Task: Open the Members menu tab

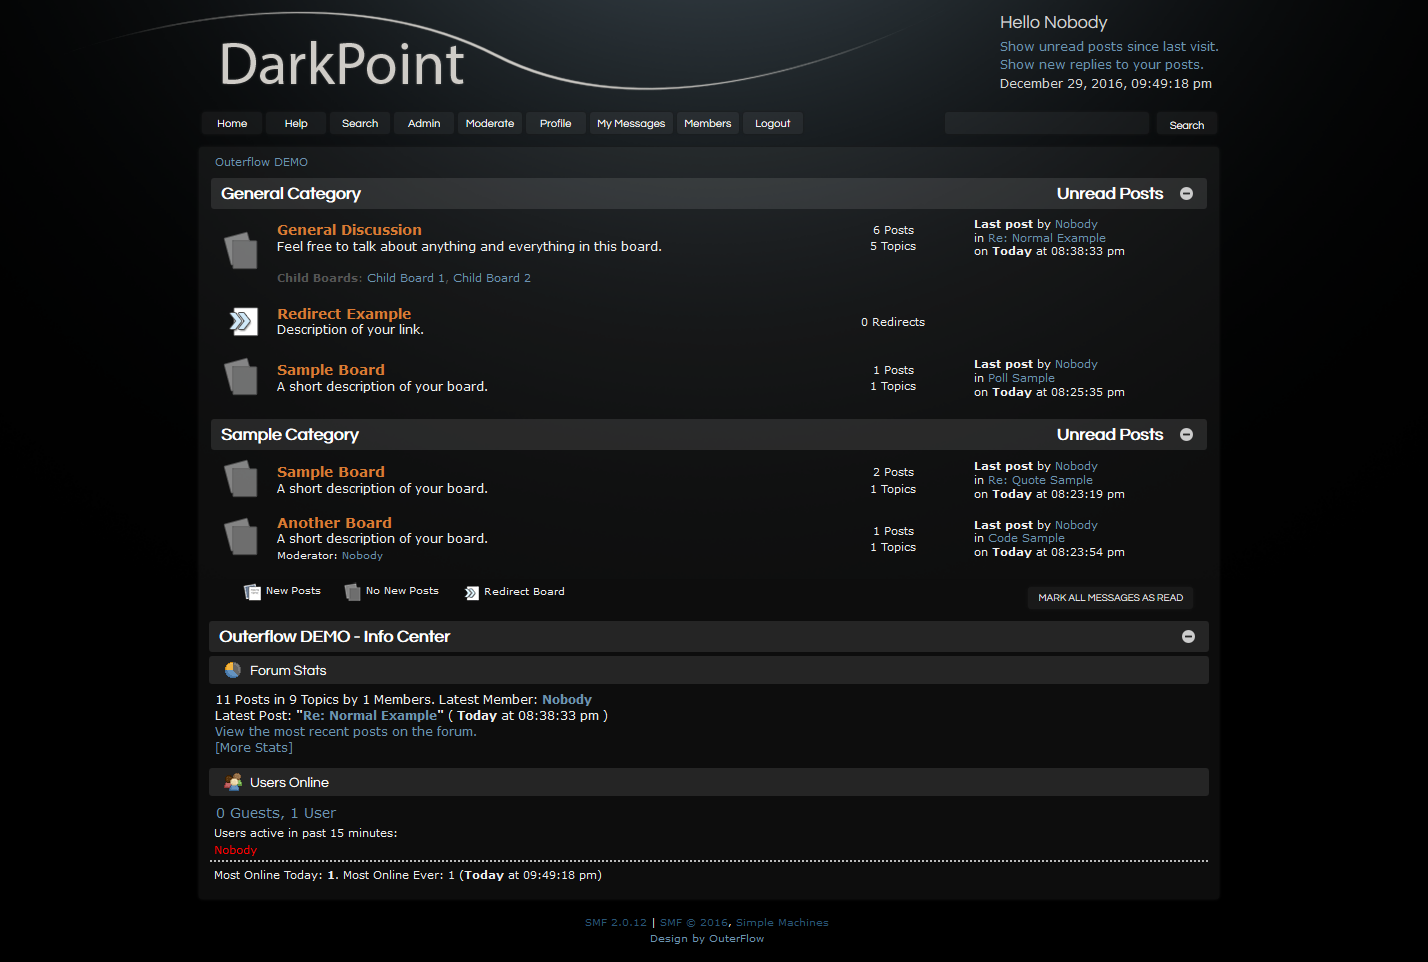Action: click(x=708, y=123)
